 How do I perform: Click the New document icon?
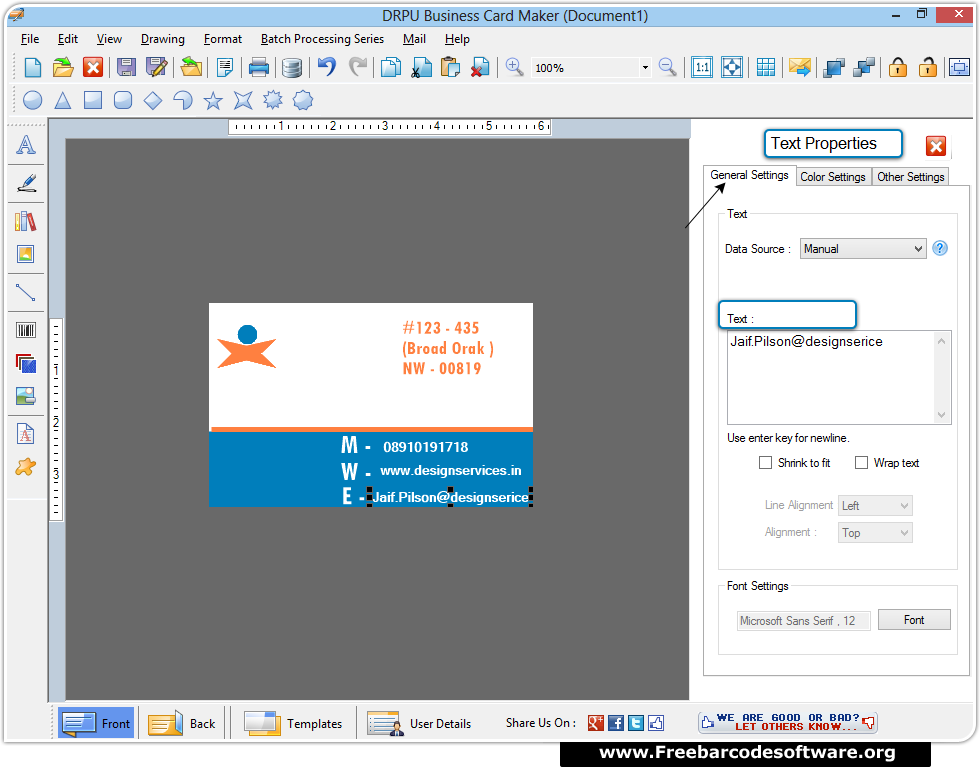(x=32, y=68)
